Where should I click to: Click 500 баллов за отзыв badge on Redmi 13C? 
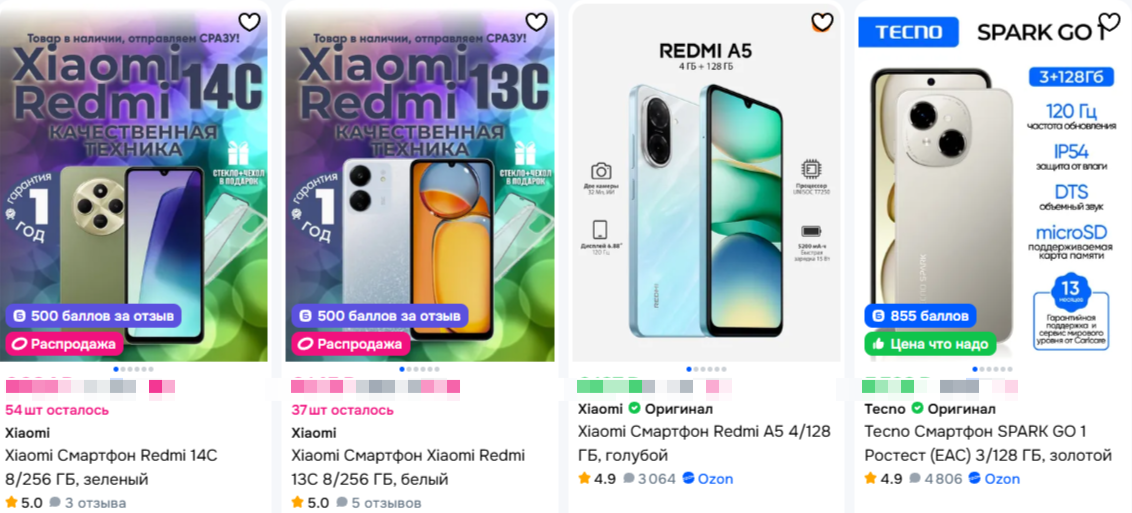(x=380, y=316)
